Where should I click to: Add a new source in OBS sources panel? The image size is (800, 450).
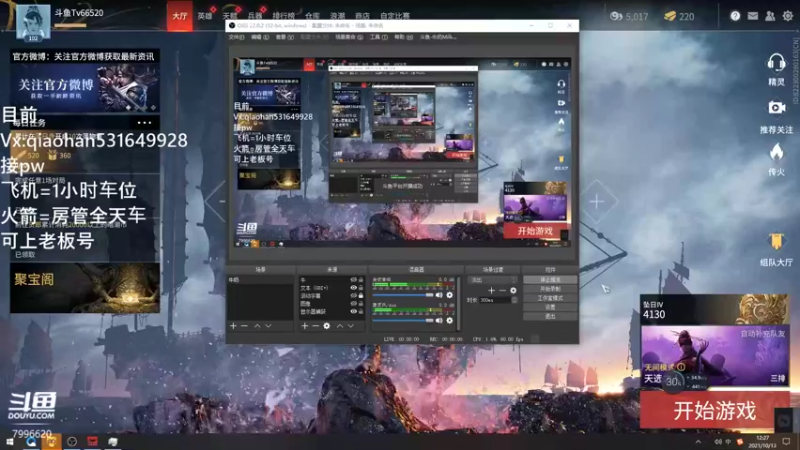305,326
